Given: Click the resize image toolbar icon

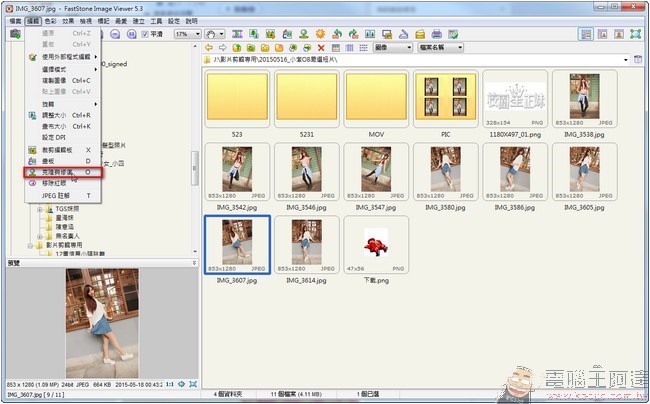Looking at the screenshot, I should [x=254, y=34].
